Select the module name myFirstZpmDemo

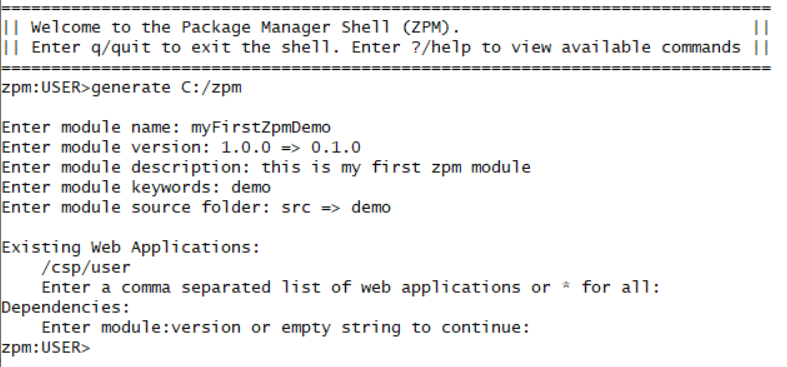click(x=260, y=128)
